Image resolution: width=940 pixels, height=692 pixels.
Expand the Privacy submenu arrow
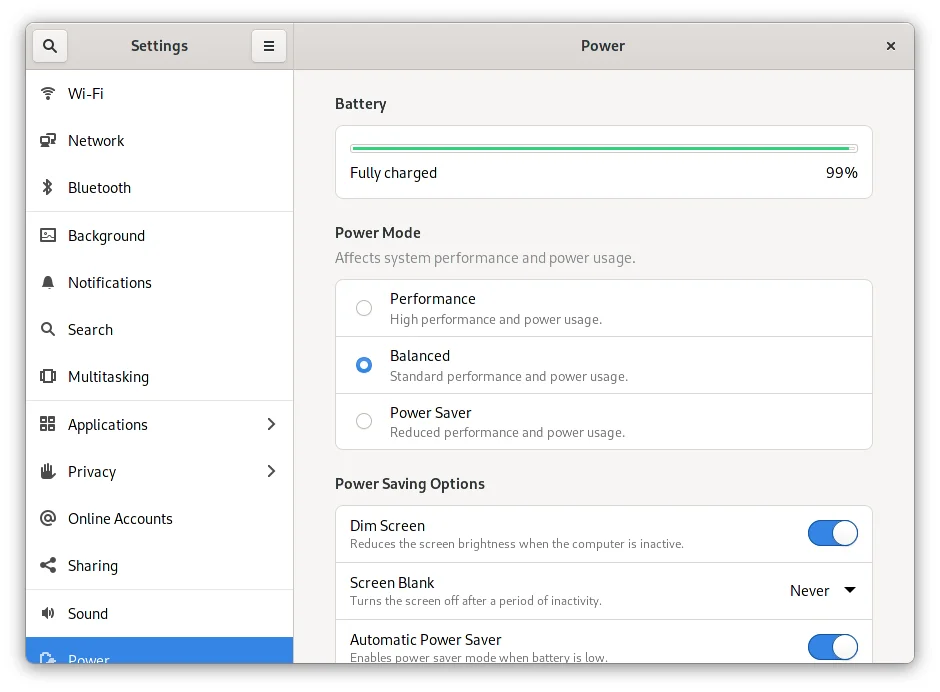[x=271, y=471]
